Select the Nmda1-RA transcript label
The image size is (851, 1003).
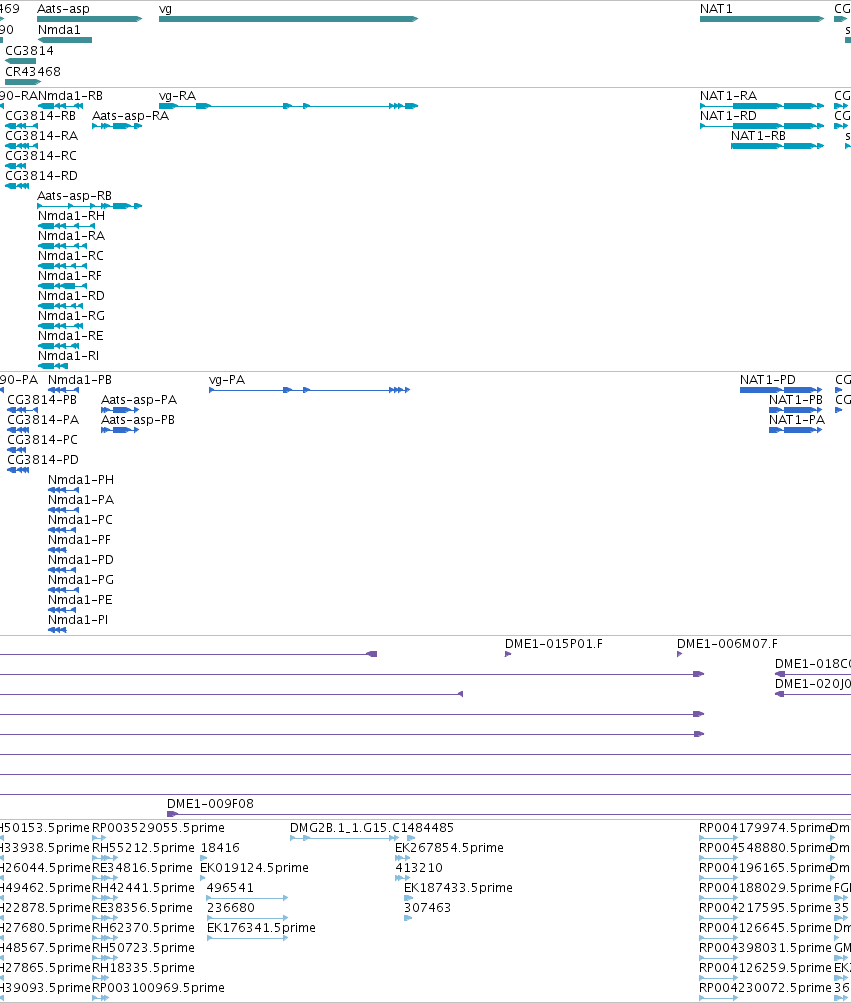71,235
